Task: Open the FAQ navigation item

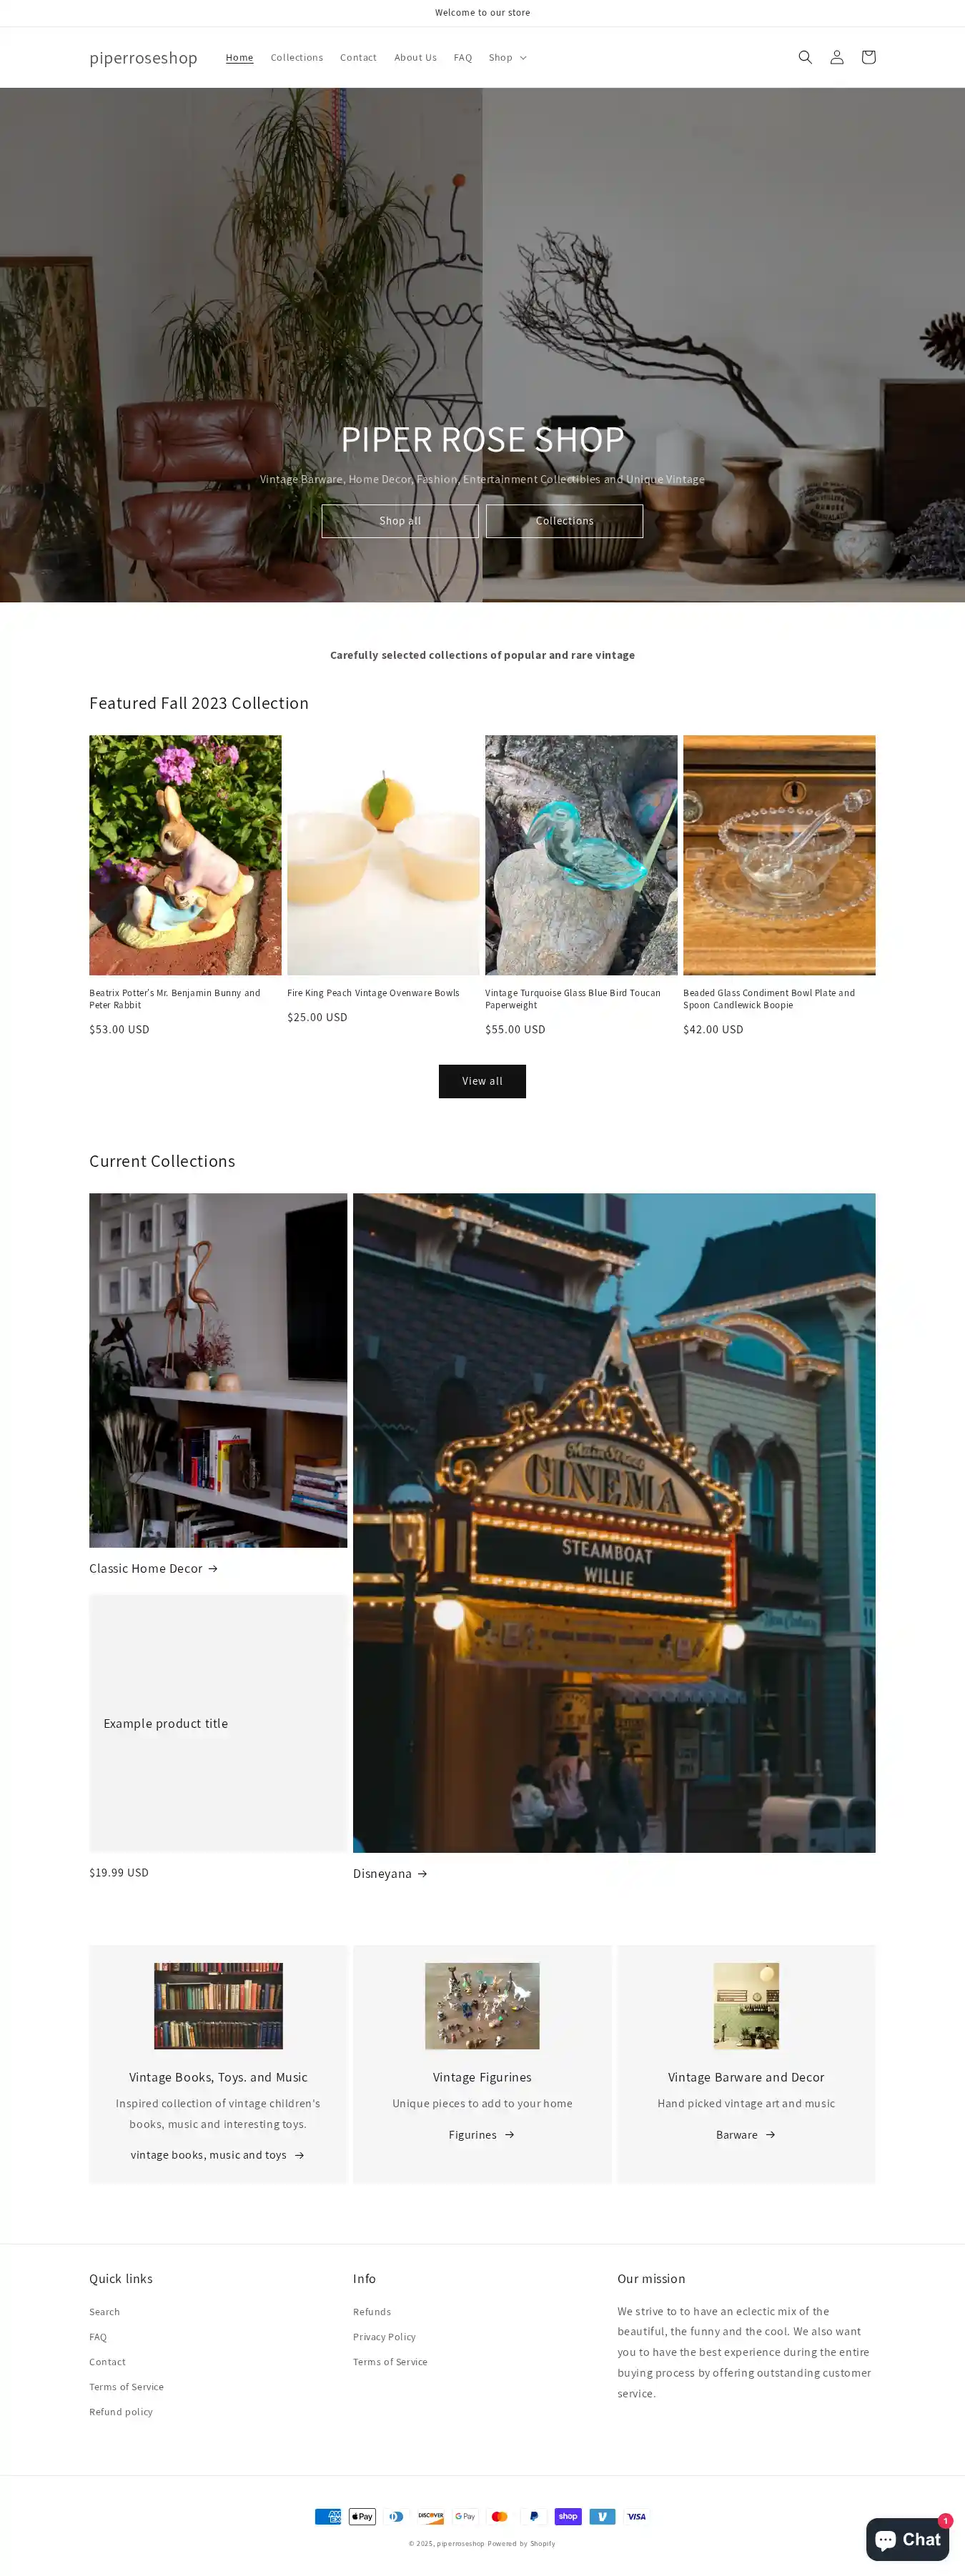Action: tap(462, 58)
